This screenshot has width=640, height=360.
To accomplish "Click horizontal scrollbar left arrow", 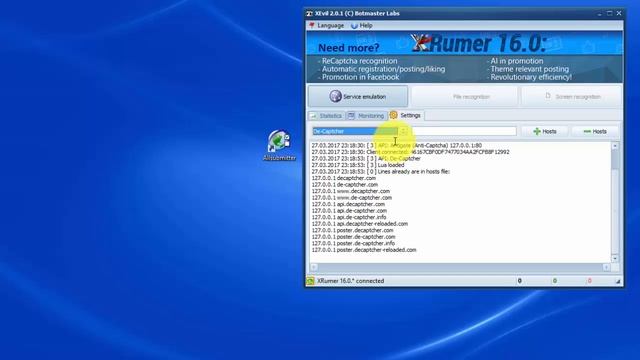I will (x=314, y=267).
